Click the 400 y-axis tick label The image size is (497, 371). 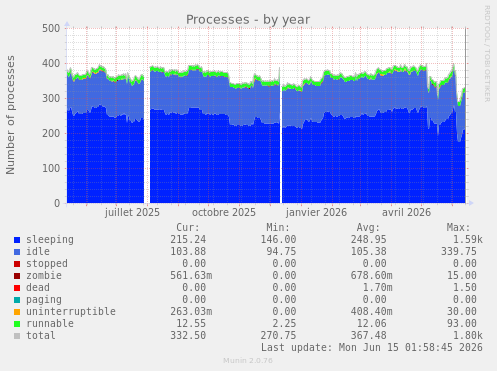(51, 63)
